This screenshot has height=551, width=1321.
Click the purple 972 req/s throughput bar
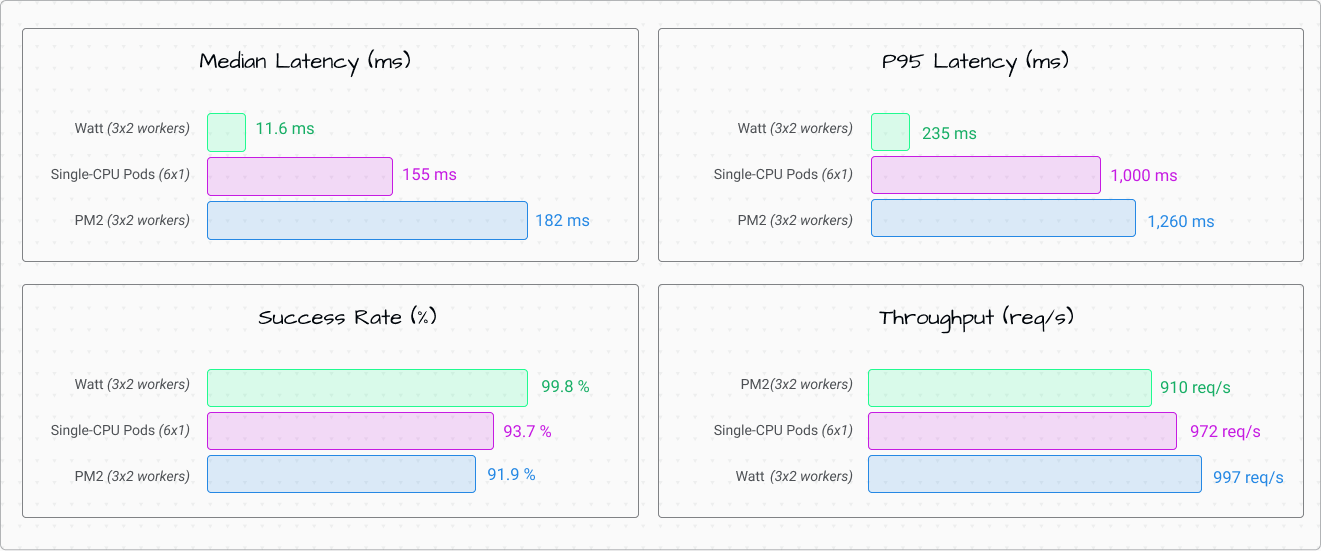tap(1022, 431)
